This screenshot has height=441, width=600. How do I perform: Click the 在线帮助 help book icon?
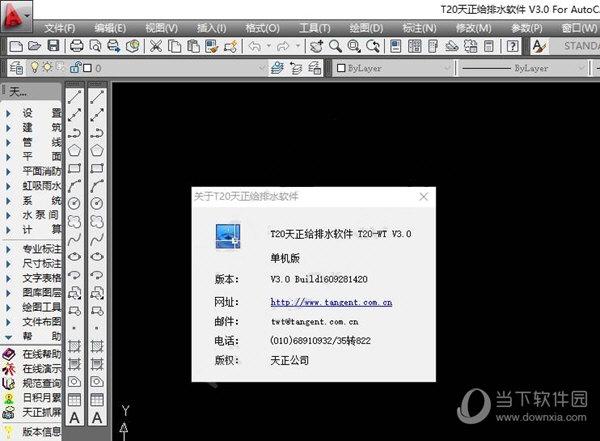pyautogui.click(x=9, y=354)
